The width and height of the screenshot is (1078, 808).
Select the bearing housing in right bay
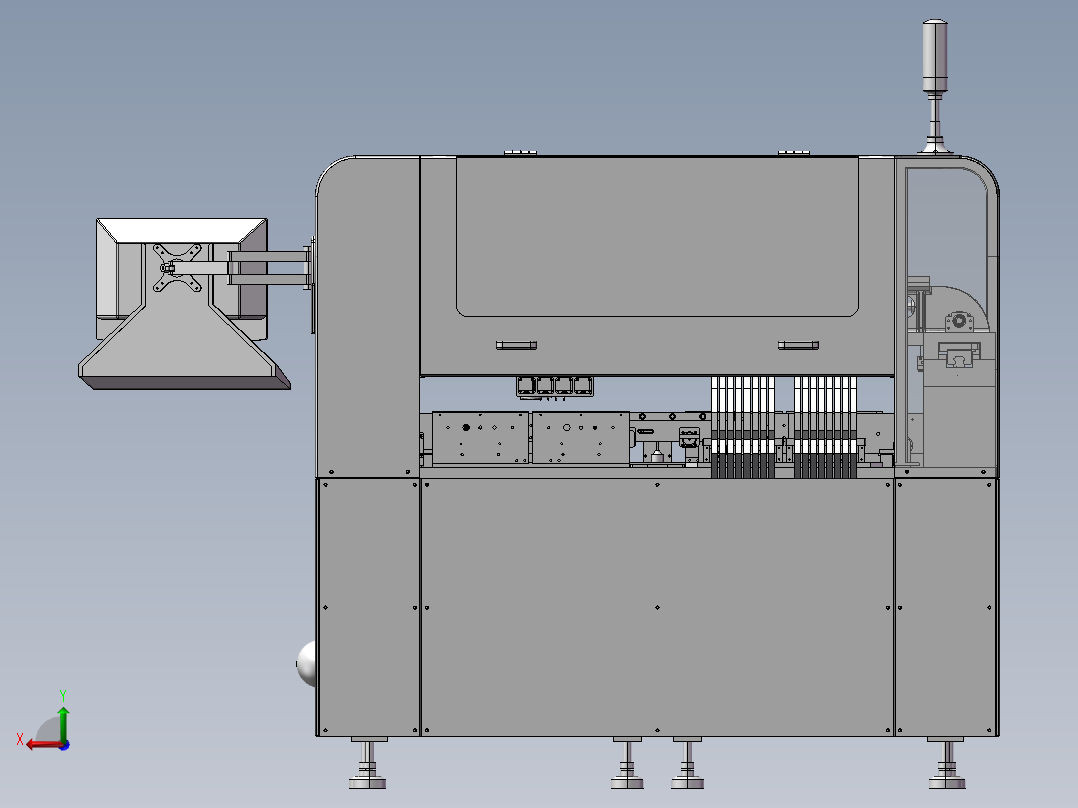point(958,321)
